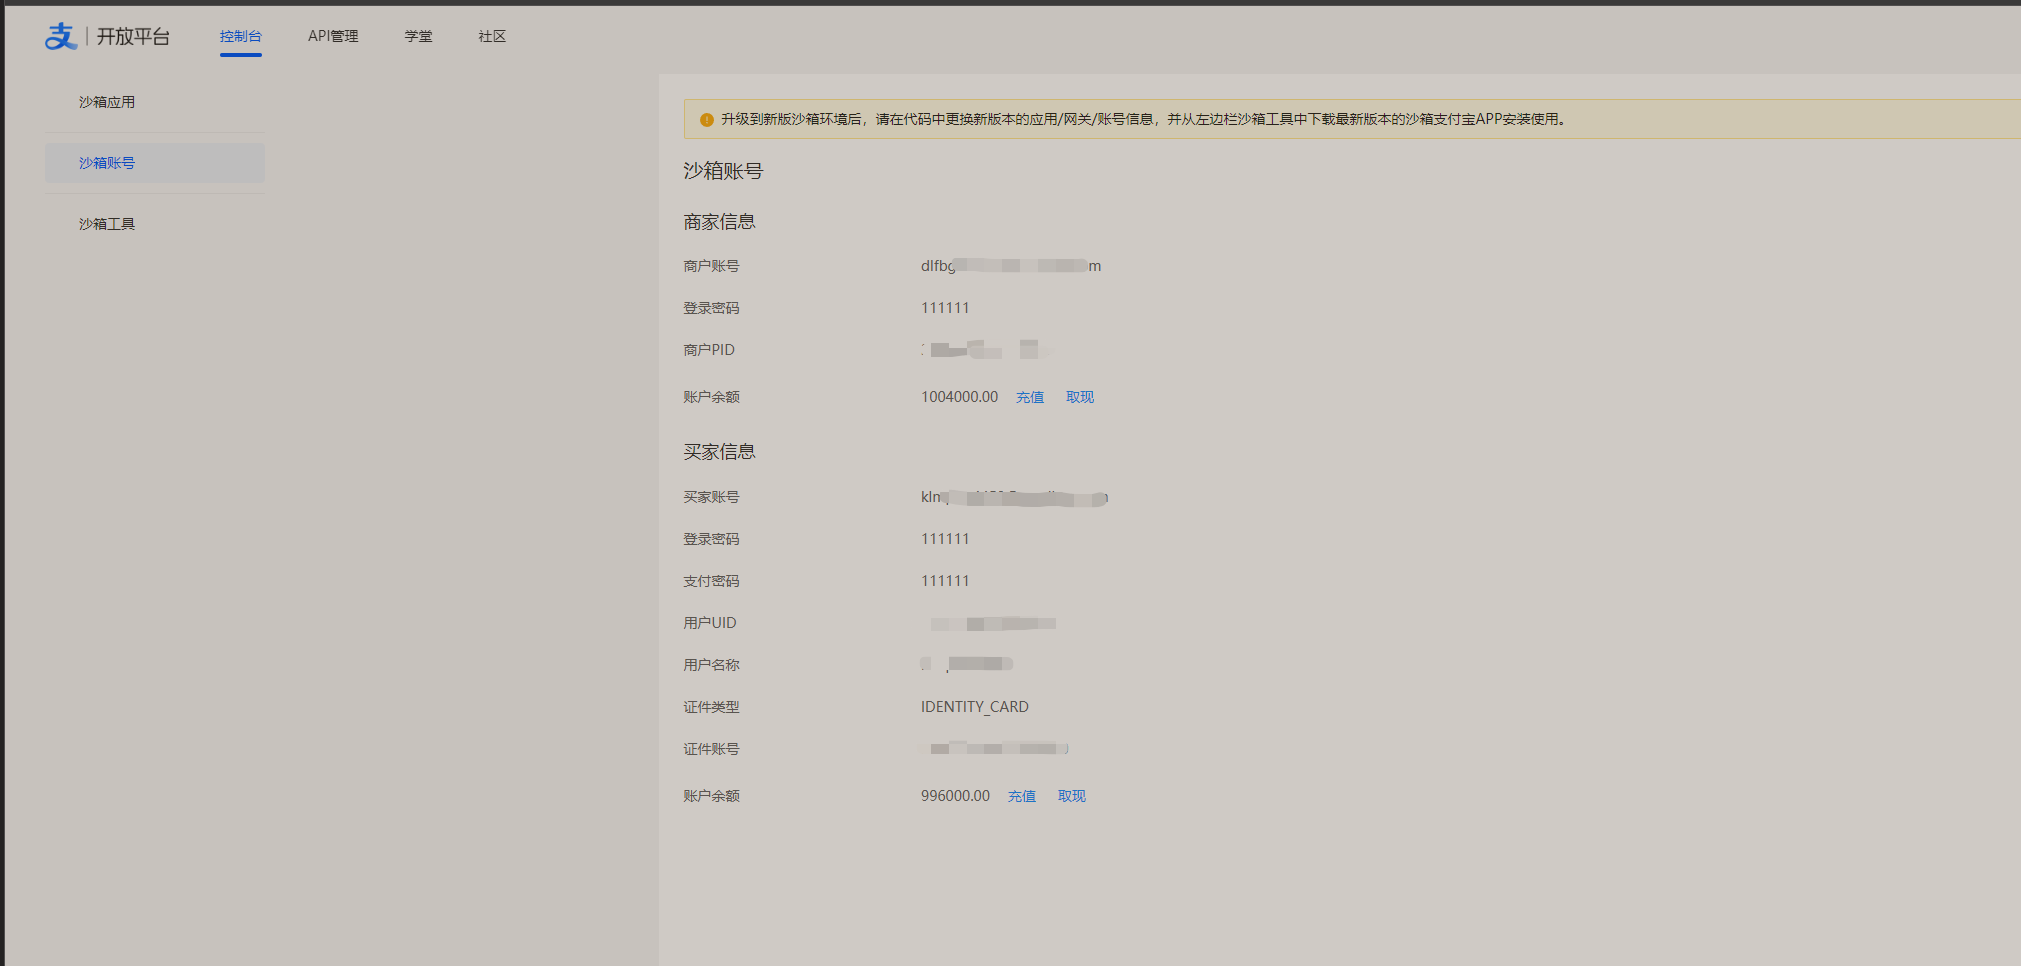
Task: Click the 商家信息 section heading
Action: pyautogui.click(x=719, y=222)
